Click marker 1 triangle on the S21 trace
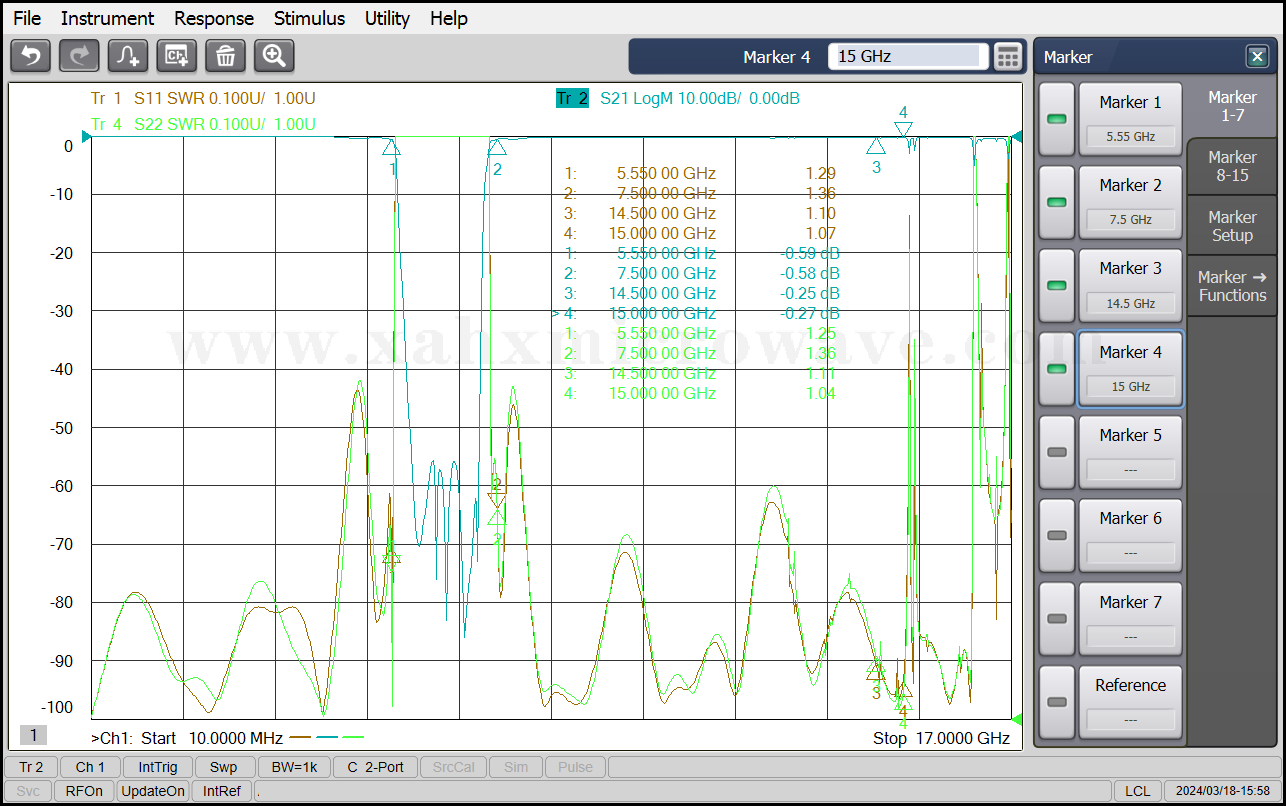The width and height of the screenshot is (1286, 806). (391, 147)
